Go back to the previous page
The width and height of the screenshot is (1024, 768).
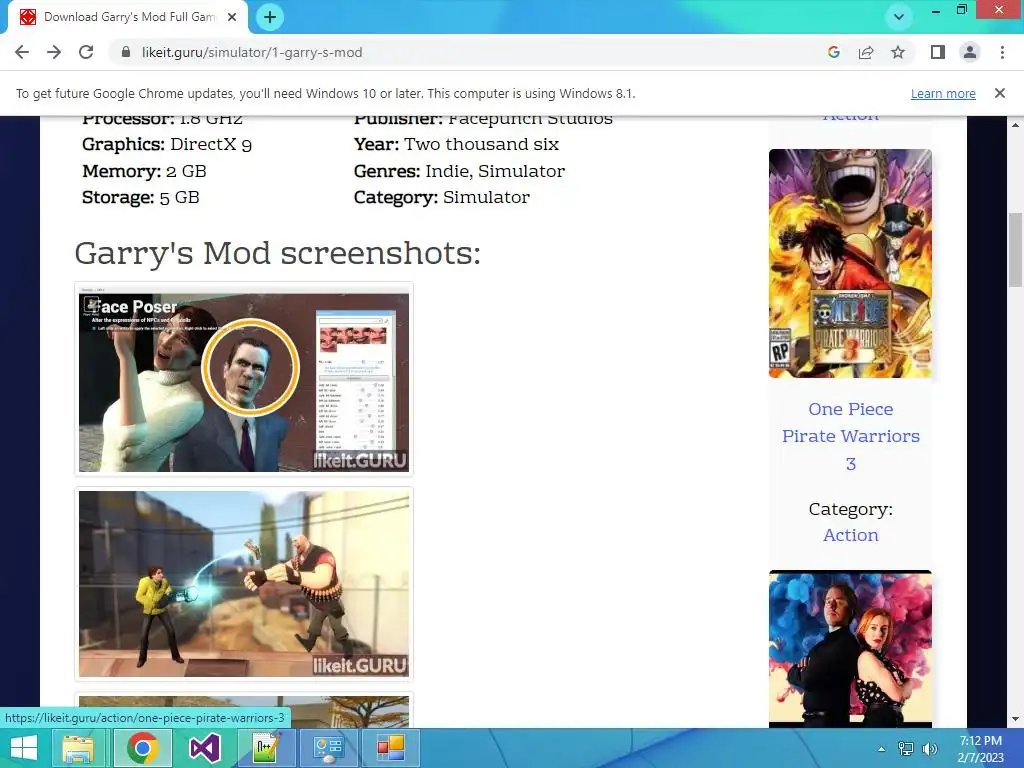click(22, 52)
